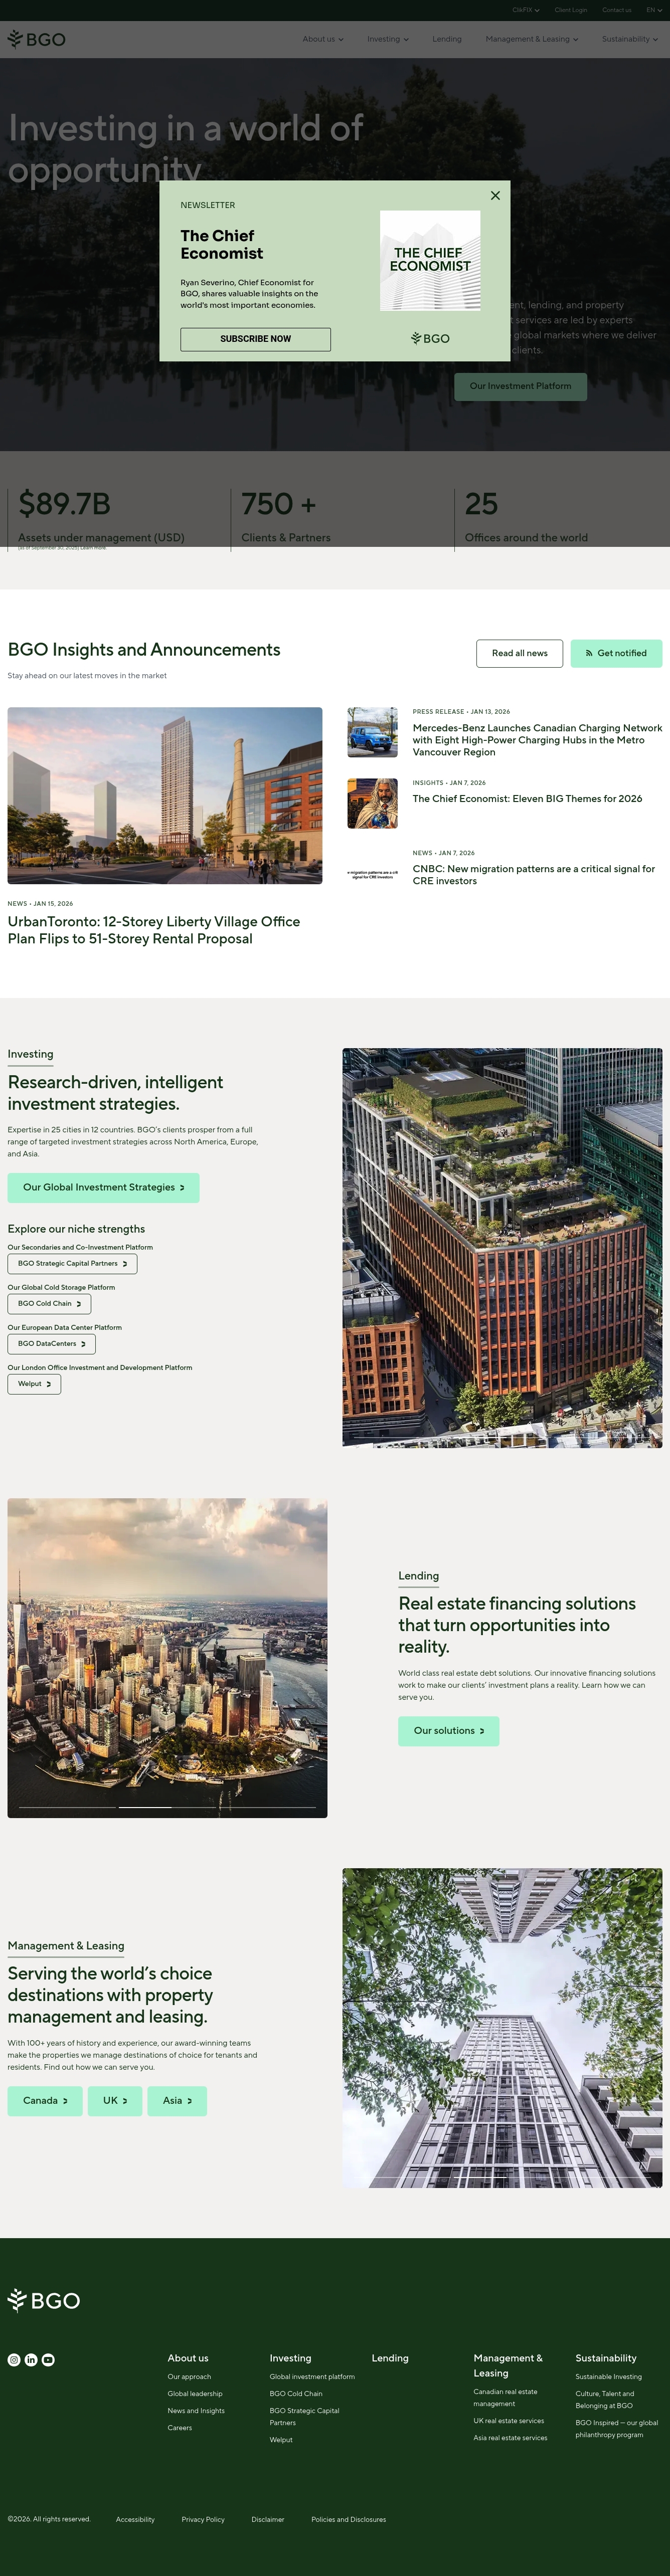Open Contact us in the top bar
Viewport: 670px width, 2576px height.
point(617,10)
